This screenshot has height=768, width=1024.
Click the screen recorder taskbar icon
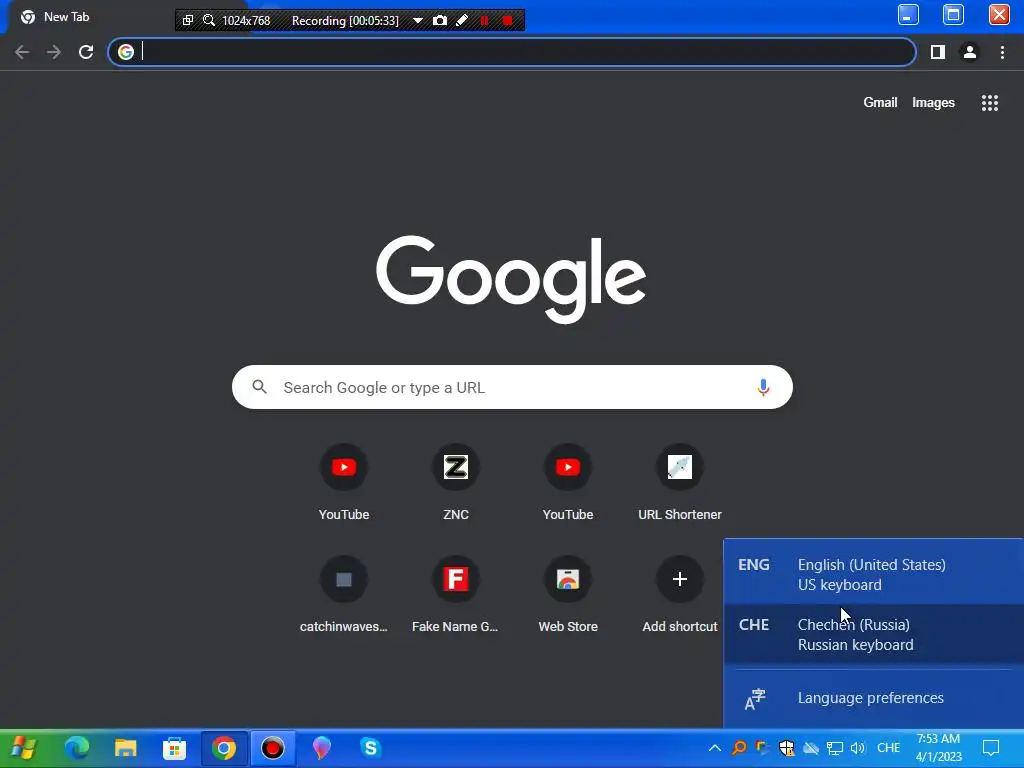point(272,748)
